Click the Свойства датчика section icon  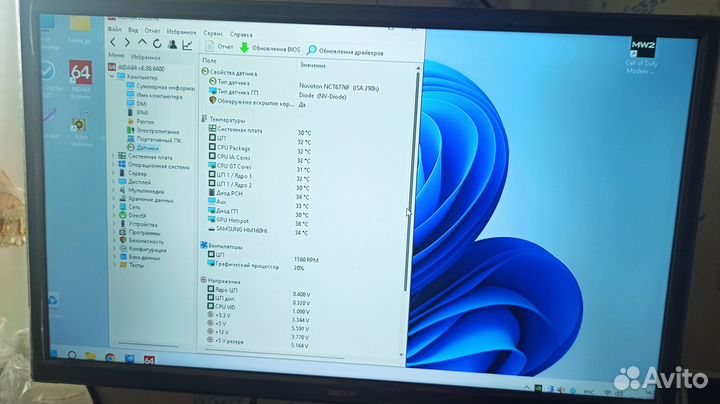[205, 72]
